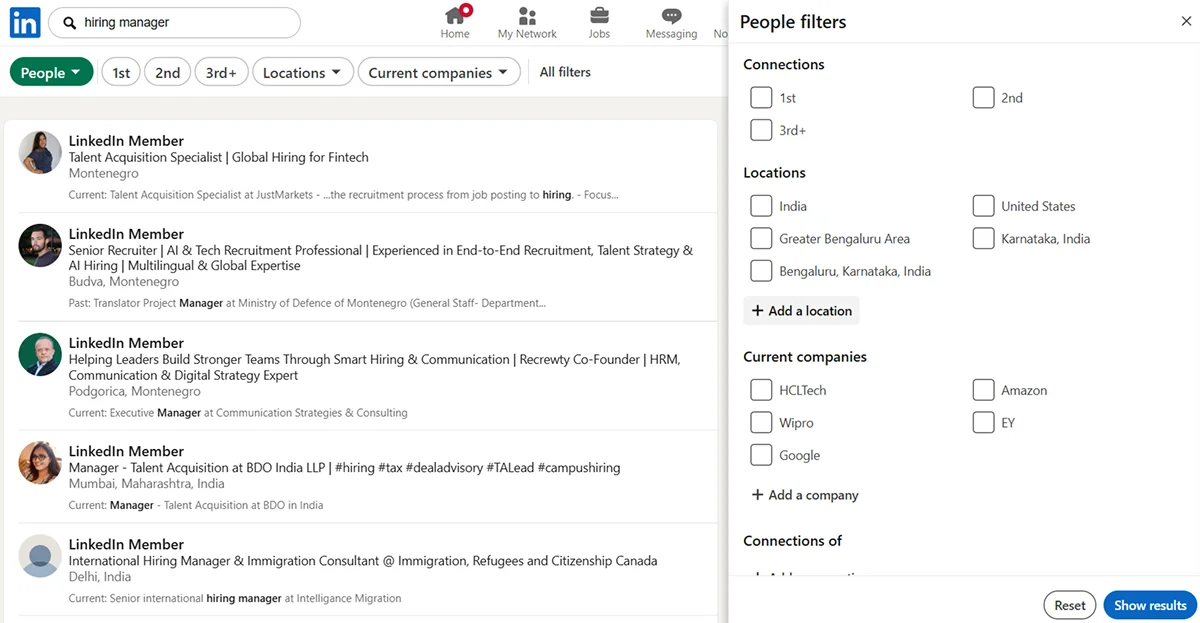Screen dimensions: 1200x623
Task: Open My Network icon
Action: click(x=527, y=16)
